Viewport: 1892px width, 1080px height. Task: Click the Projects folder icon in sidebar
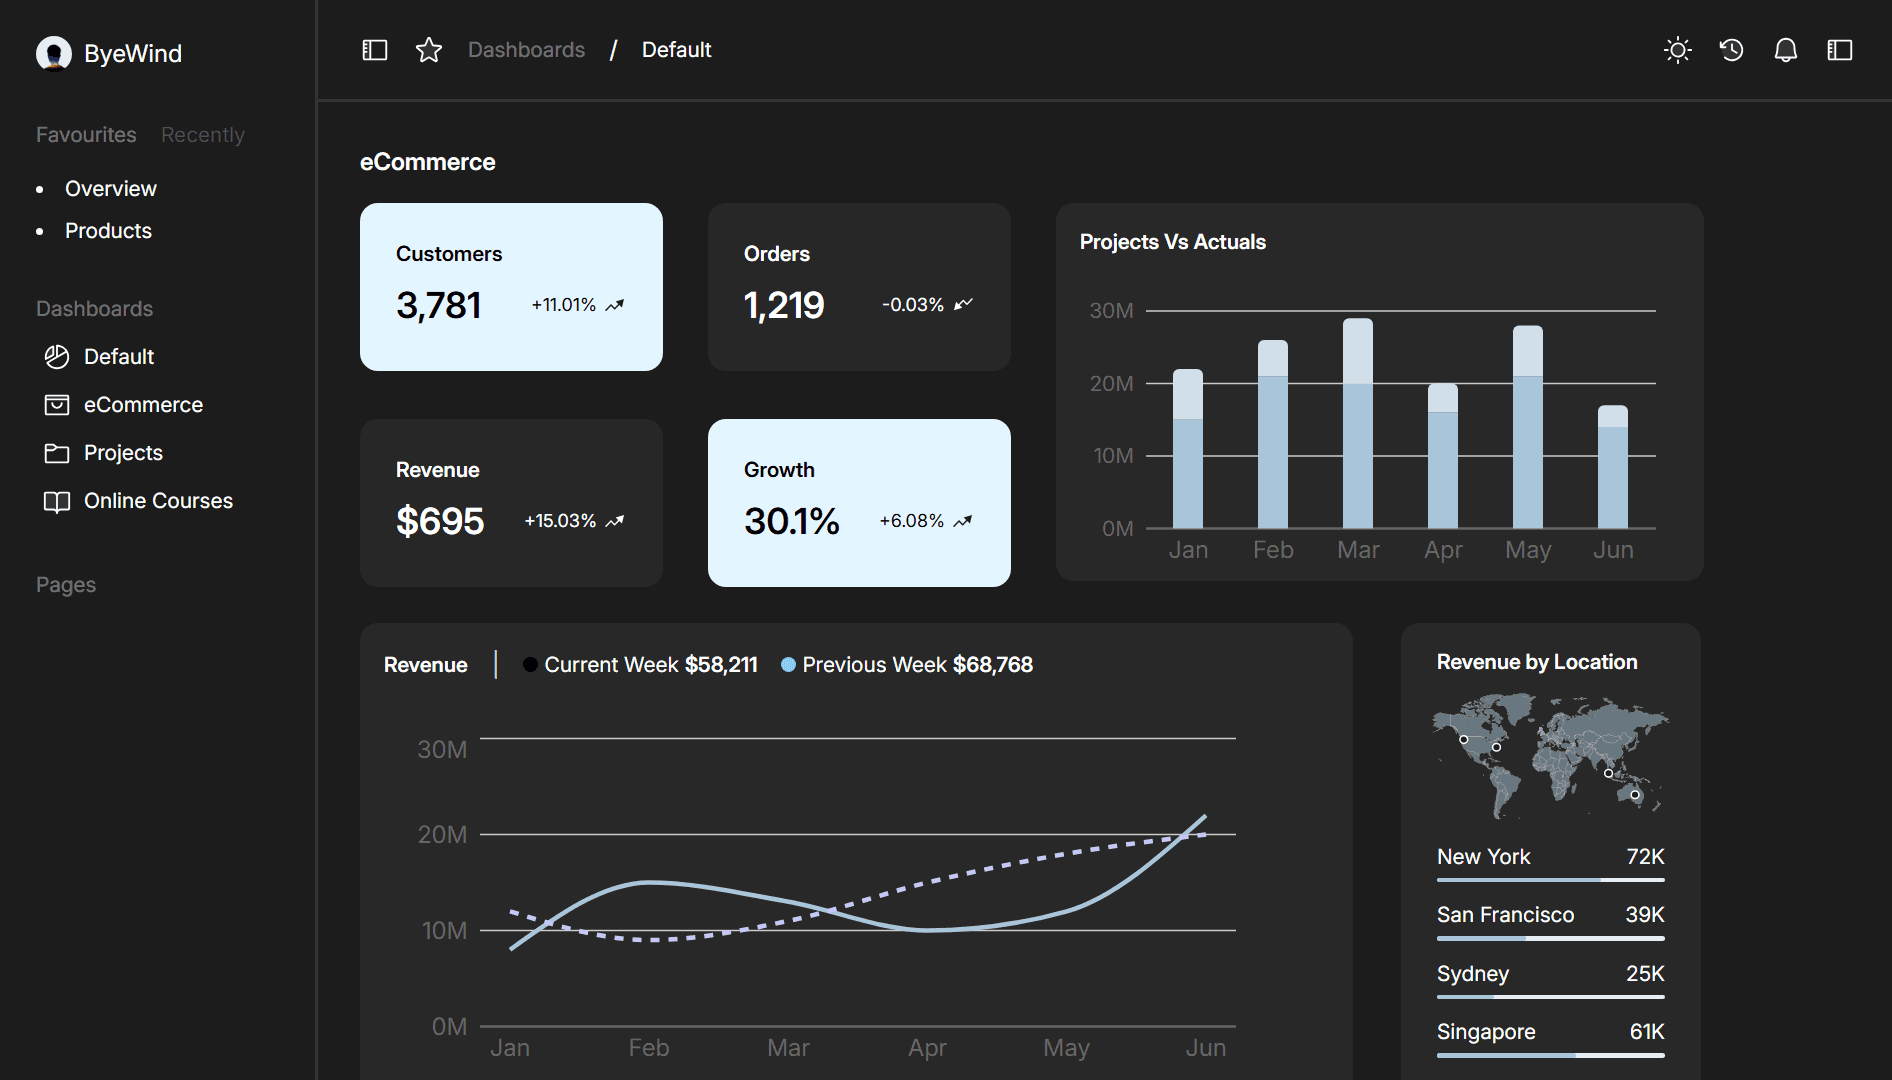tap(56, 452)
